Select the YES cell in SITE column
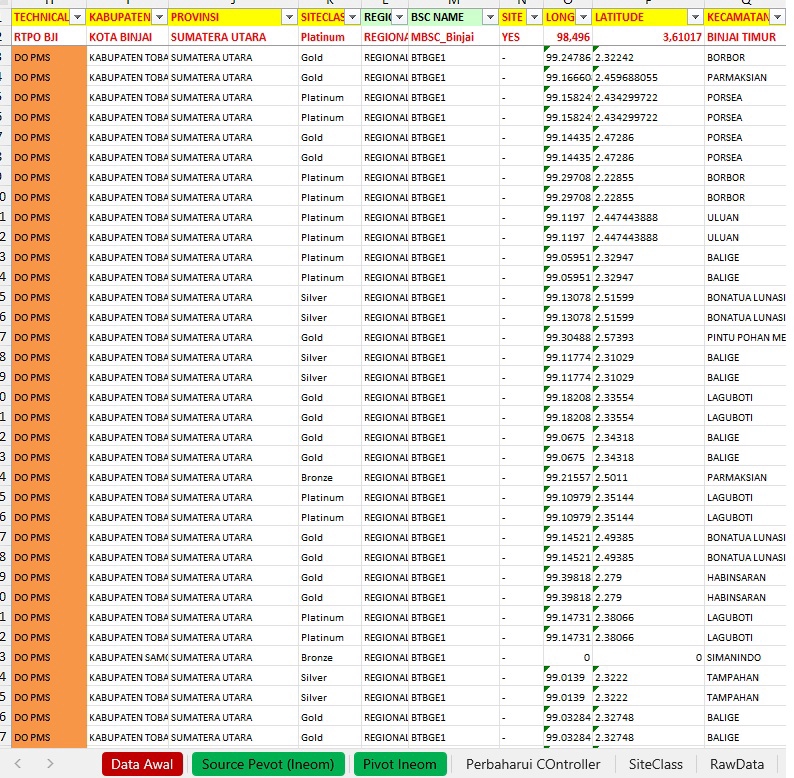 pyautogui.click(x=521, y=37)
